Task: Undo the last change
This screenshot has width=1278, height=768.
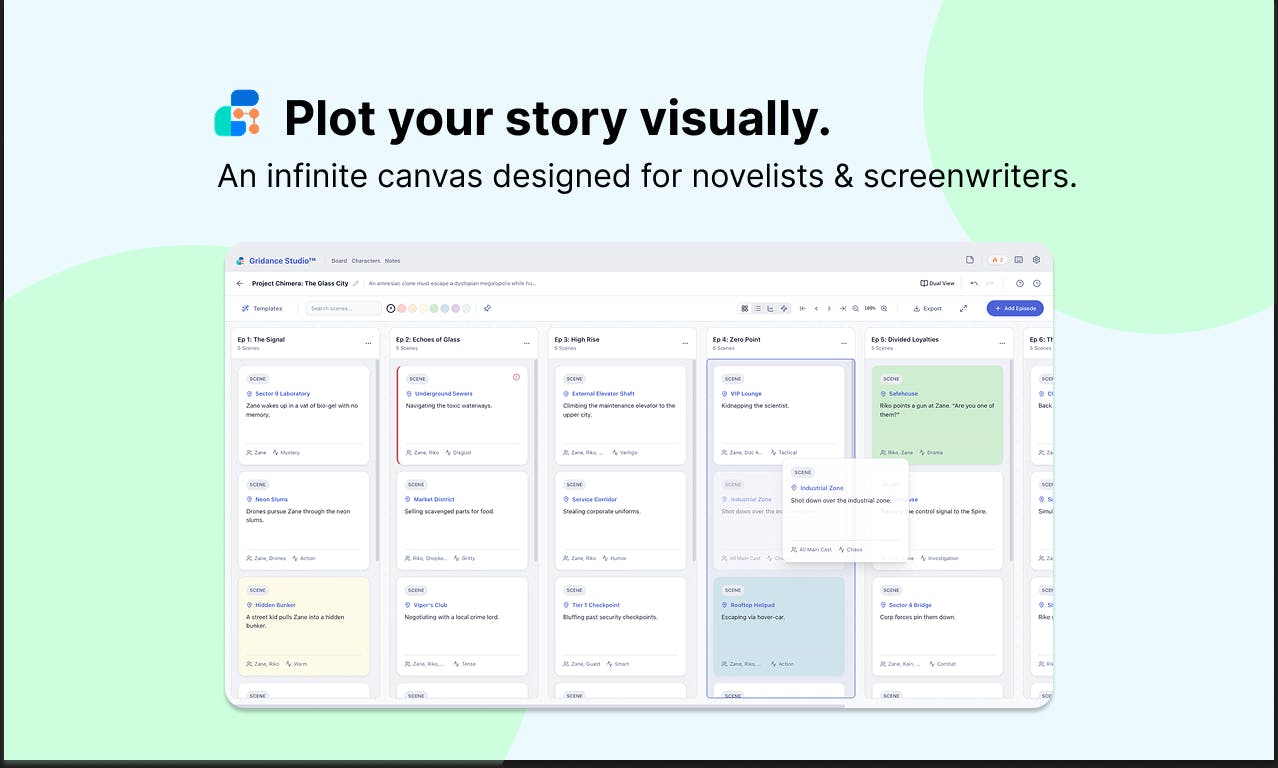Action: (x=974, y=283)
